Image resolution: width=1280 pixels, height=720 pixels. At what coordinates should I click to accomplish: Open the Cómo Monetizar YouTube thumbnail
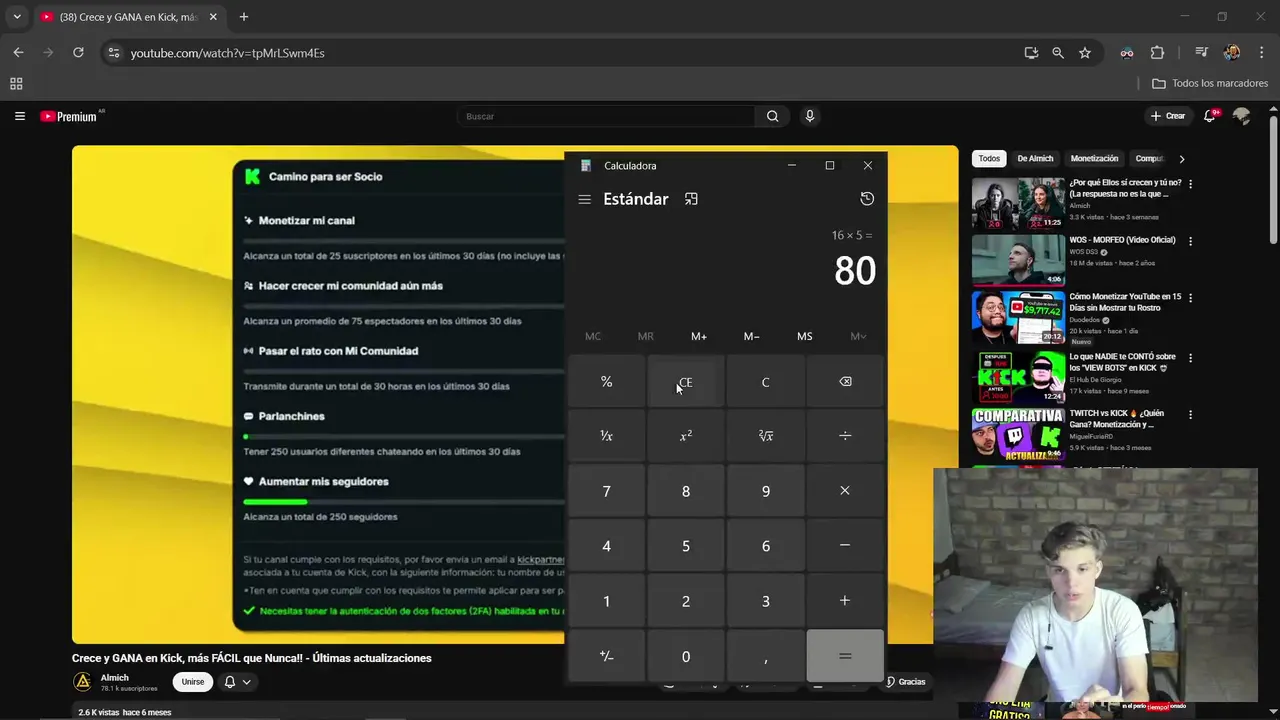pos(1018,317)
